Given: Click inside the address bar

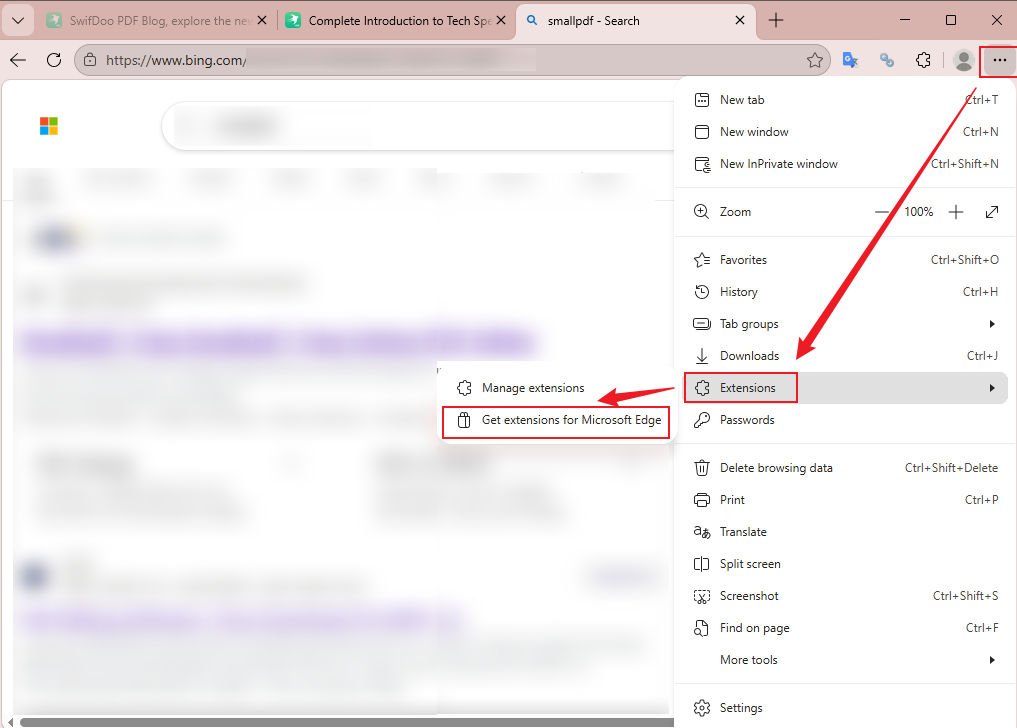Looking at the screenshot, I should point(400,59).
